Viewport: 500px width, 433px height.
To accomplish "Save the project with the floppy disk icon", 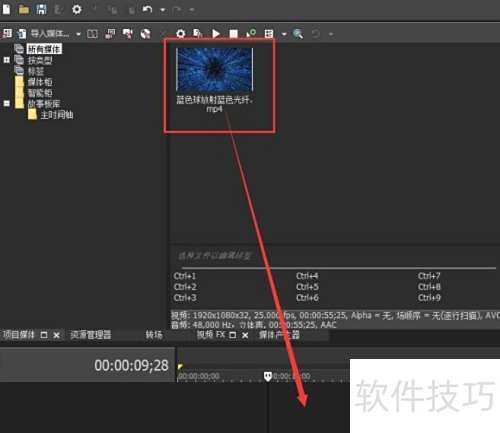I will tap(41, 9).
